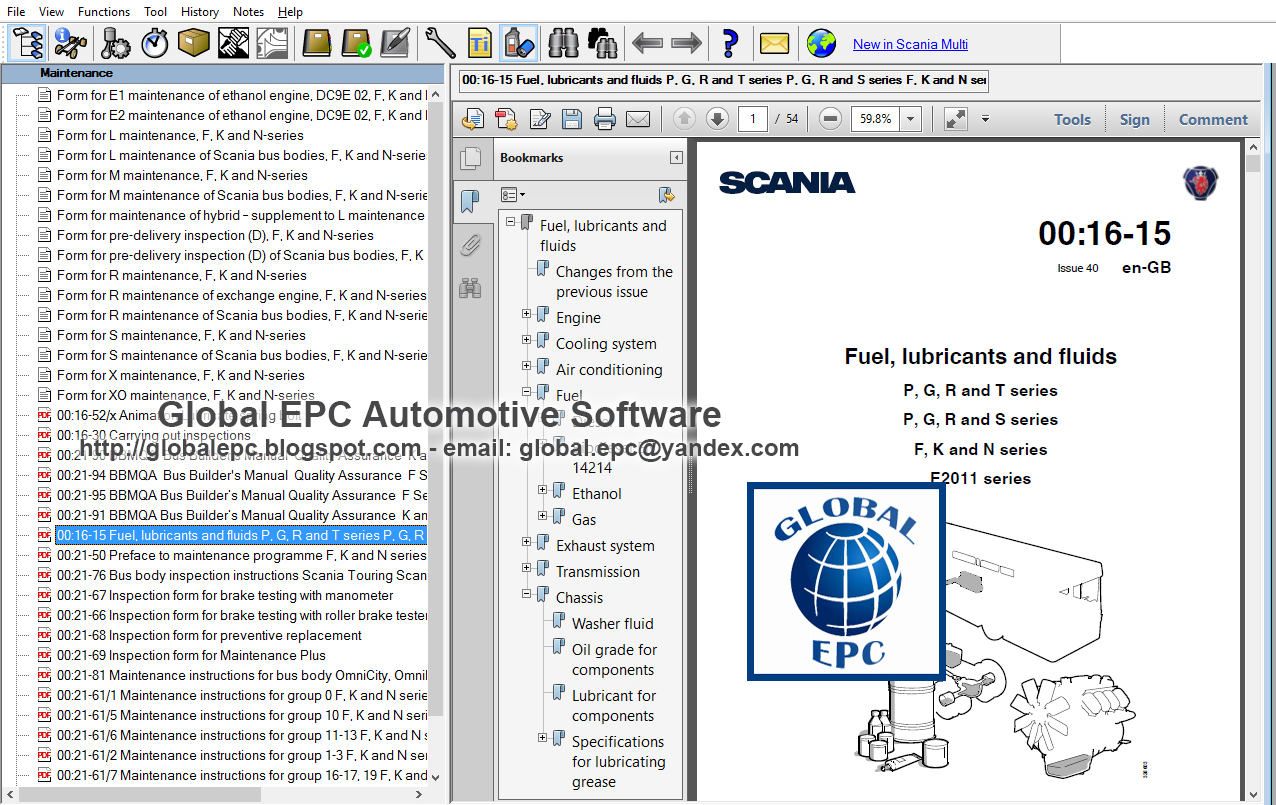The height and width of the screenshot is (805, 1276).
Task: Open the Notes menu
Action: 249,12
